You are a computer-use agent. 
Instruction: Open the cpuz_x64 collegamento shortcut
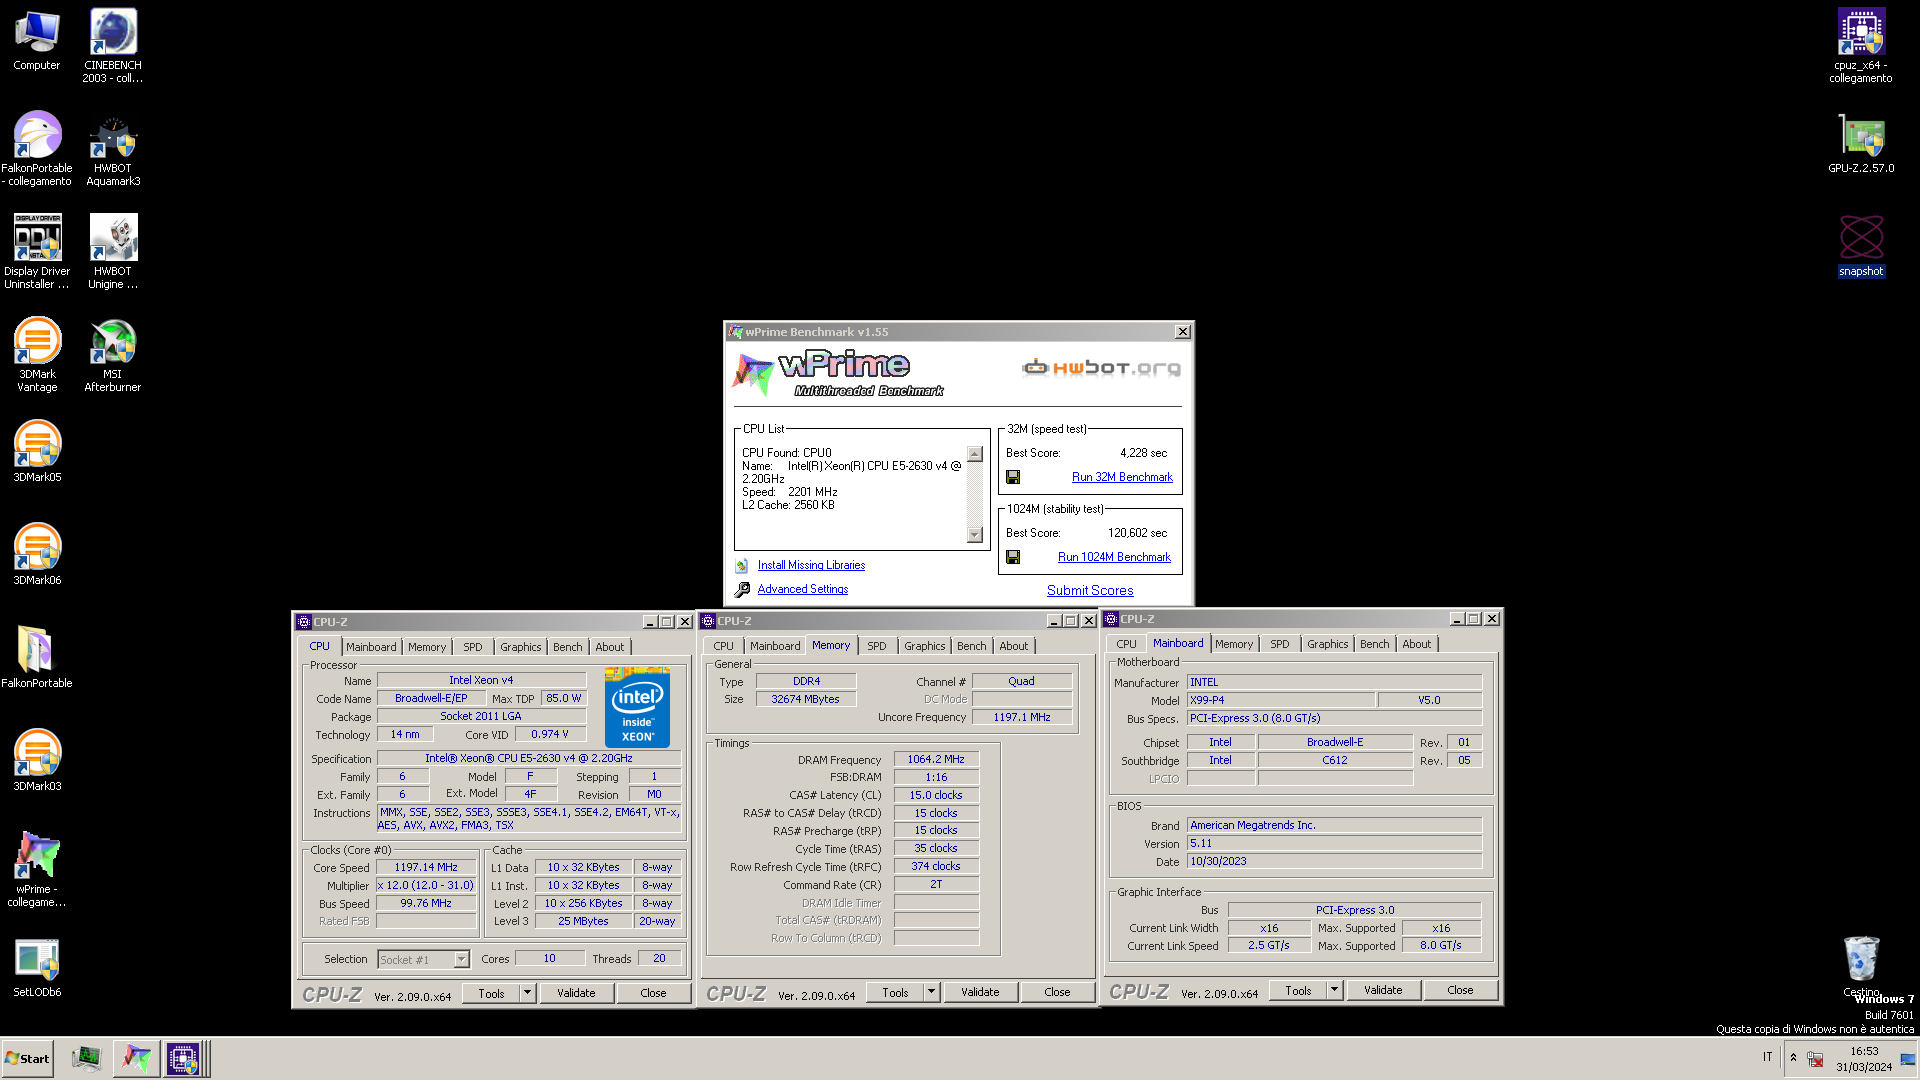(x=1861, y=46)
